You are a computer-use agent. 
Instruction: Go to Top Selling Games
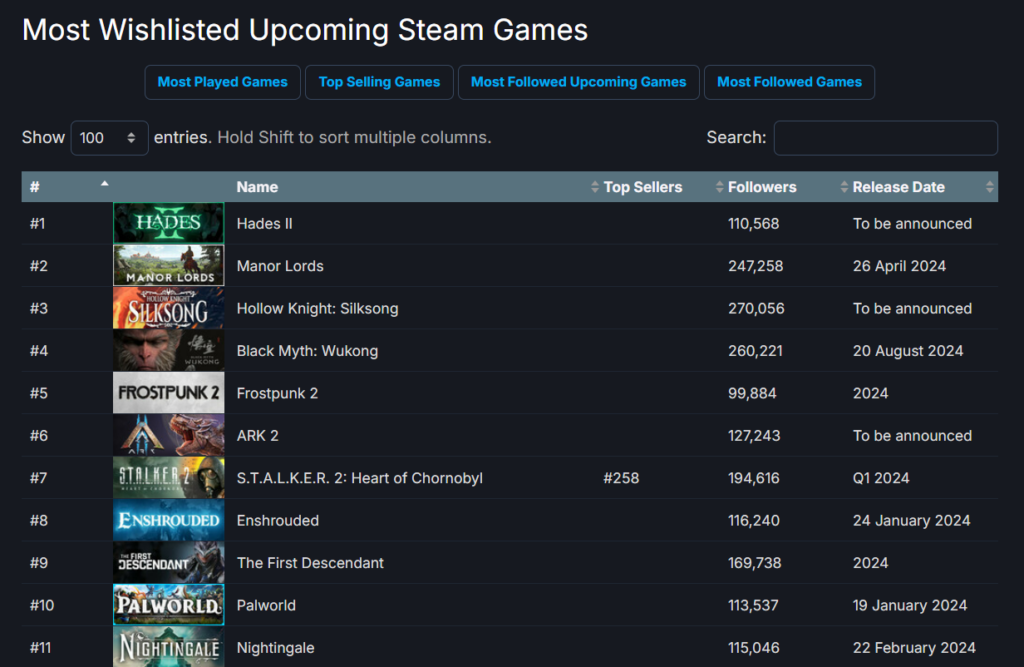[379, 82]
